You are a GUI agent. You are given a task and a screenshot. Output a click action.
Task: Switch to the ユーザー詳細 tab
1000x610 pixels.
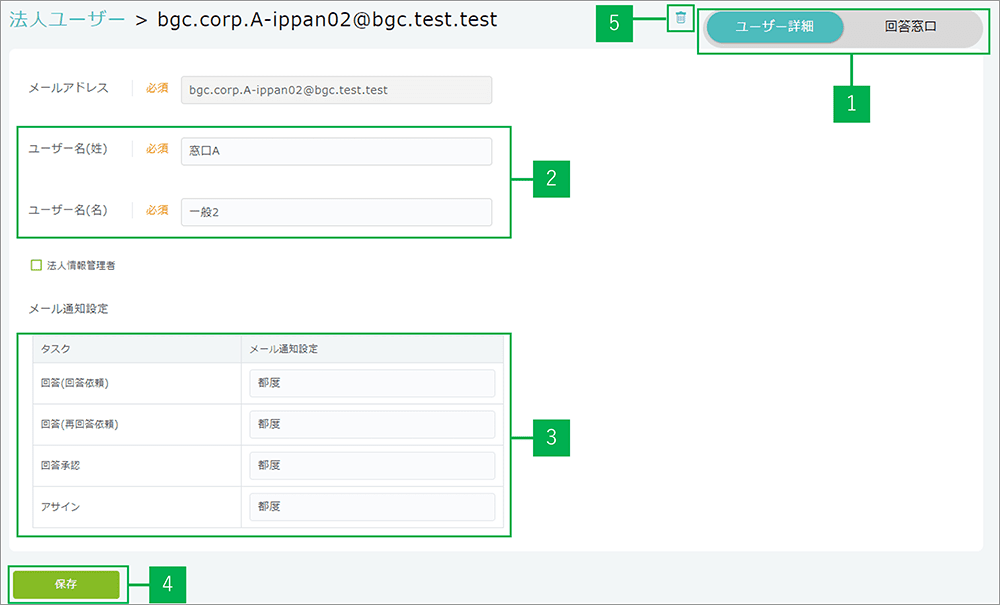[774, 27]
